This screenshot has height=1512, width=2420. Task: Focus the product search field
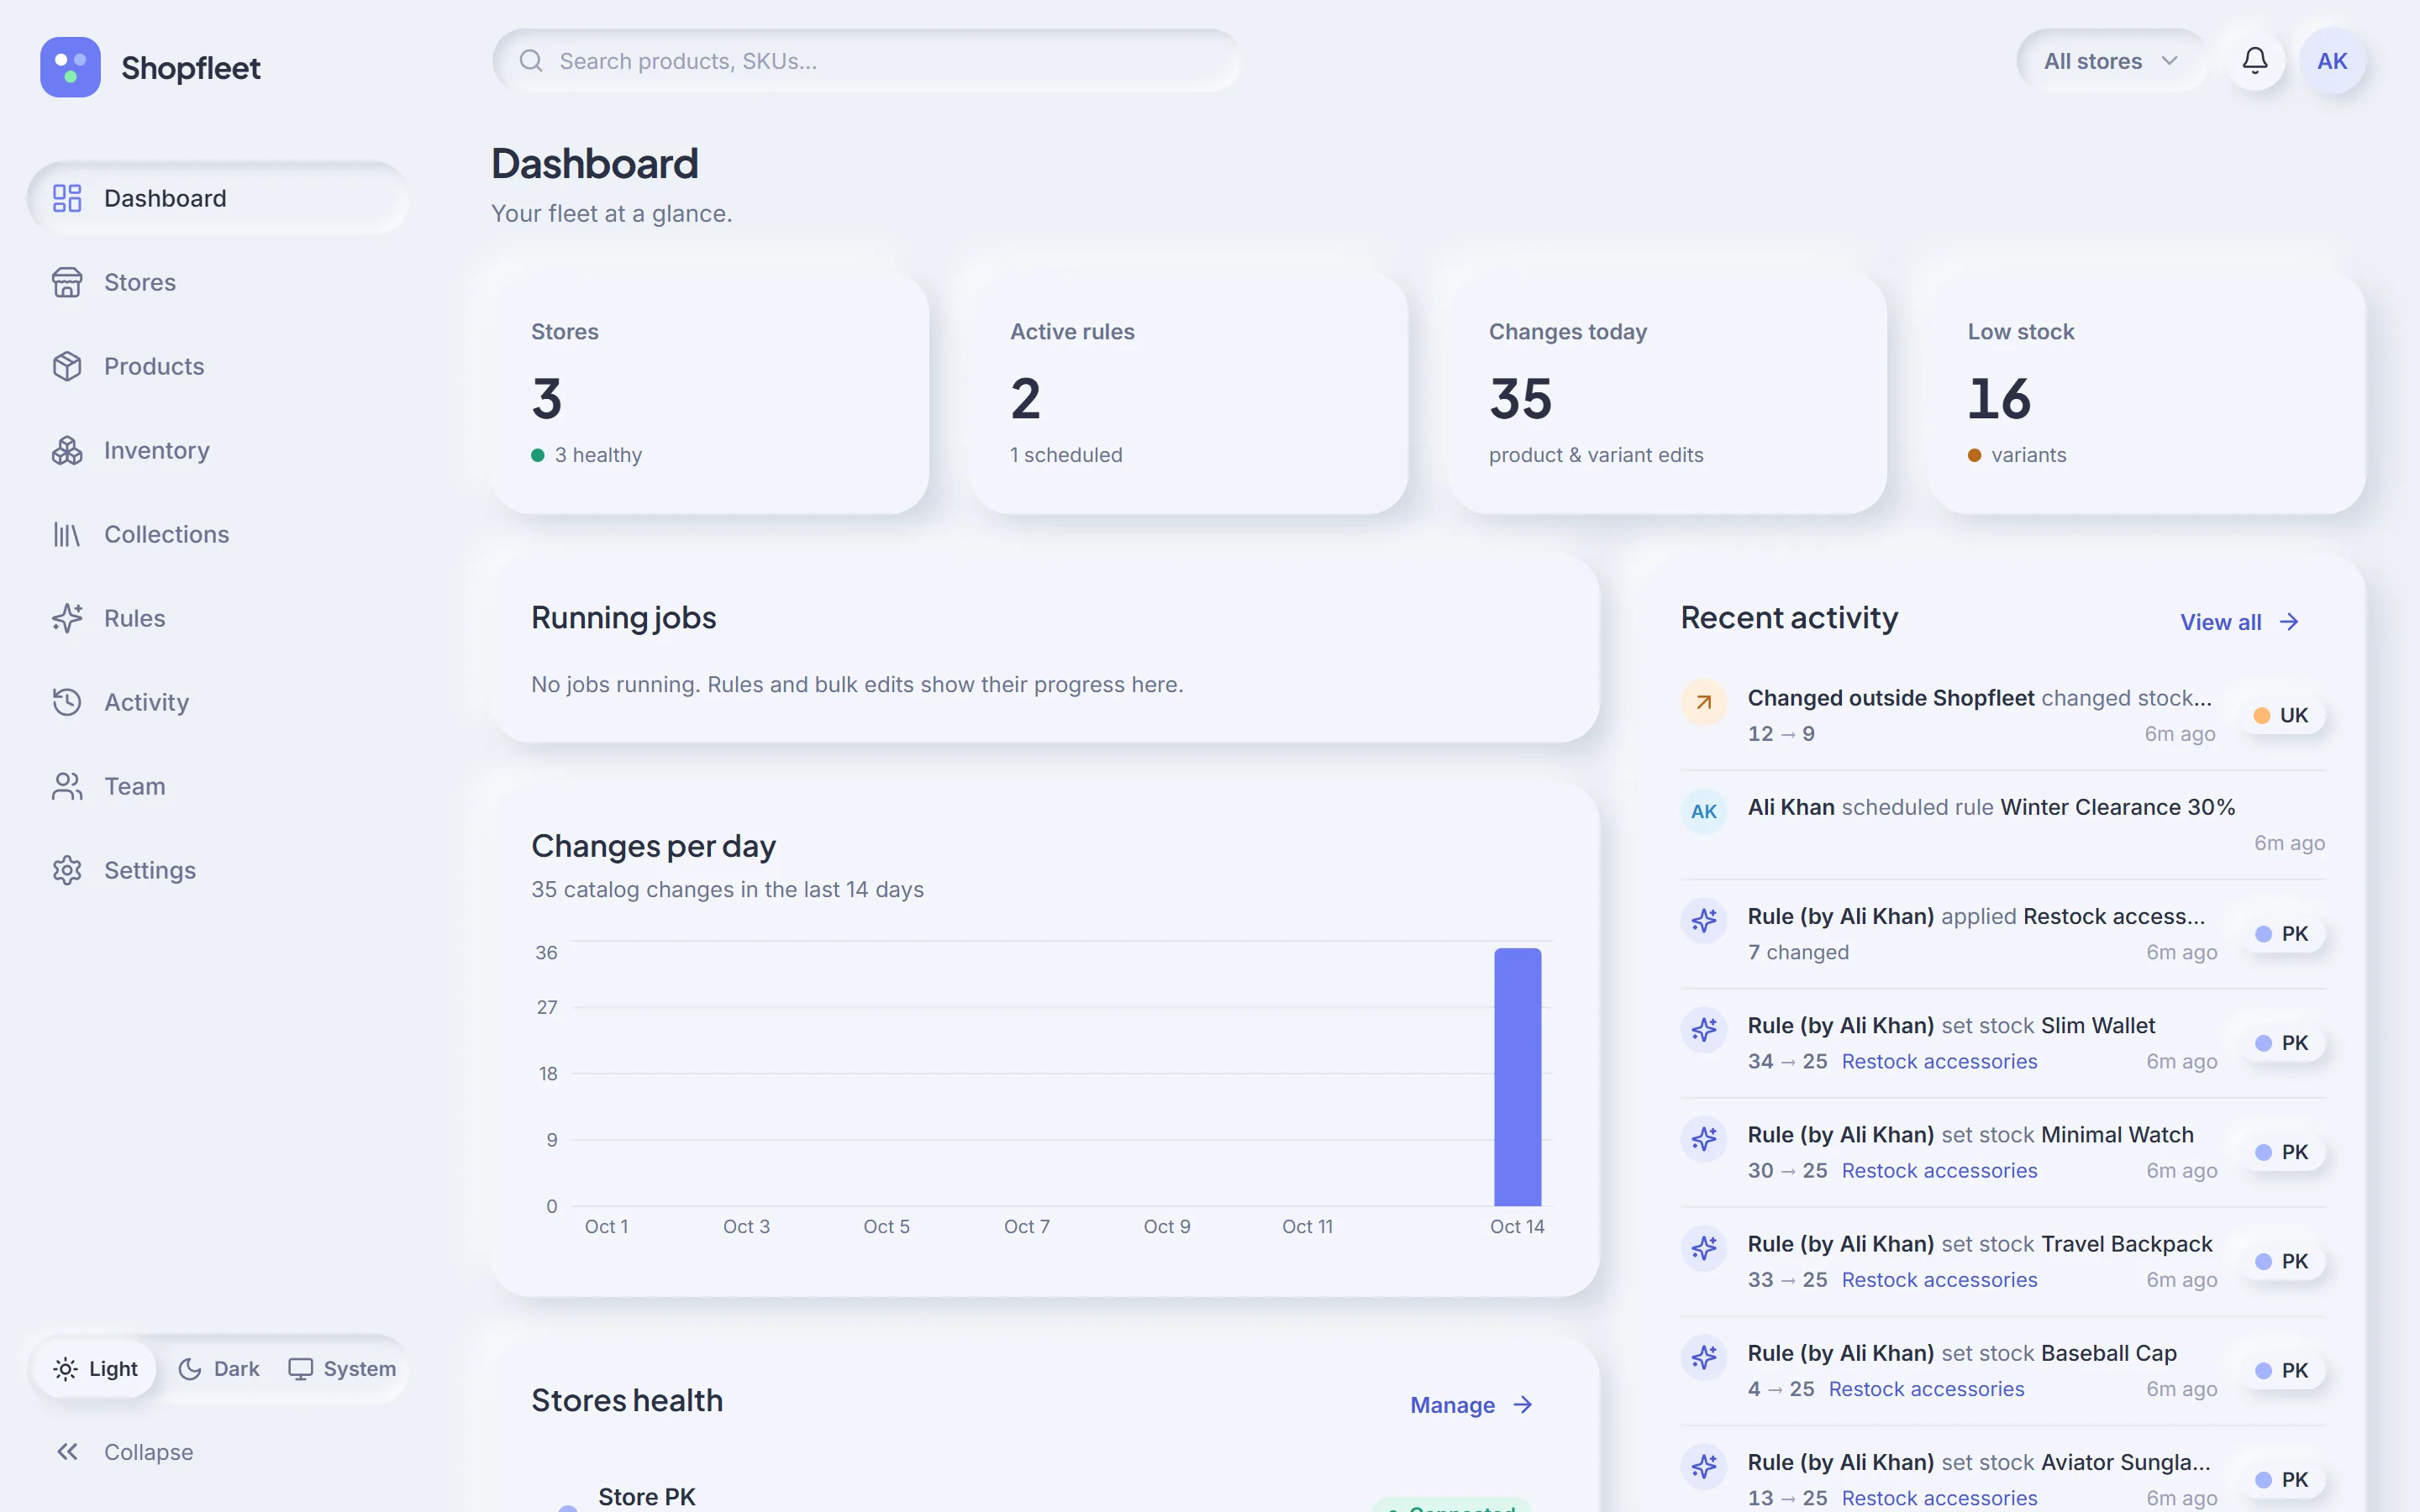tap(866, 61)
